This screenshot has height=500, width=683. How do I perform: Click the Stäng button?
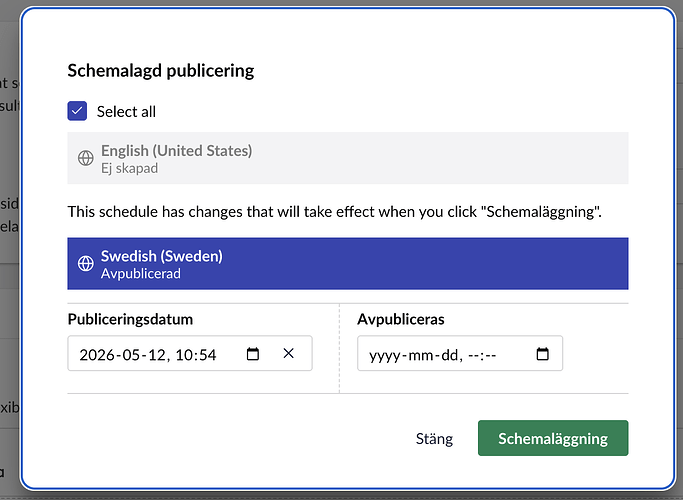click(434, 438)
